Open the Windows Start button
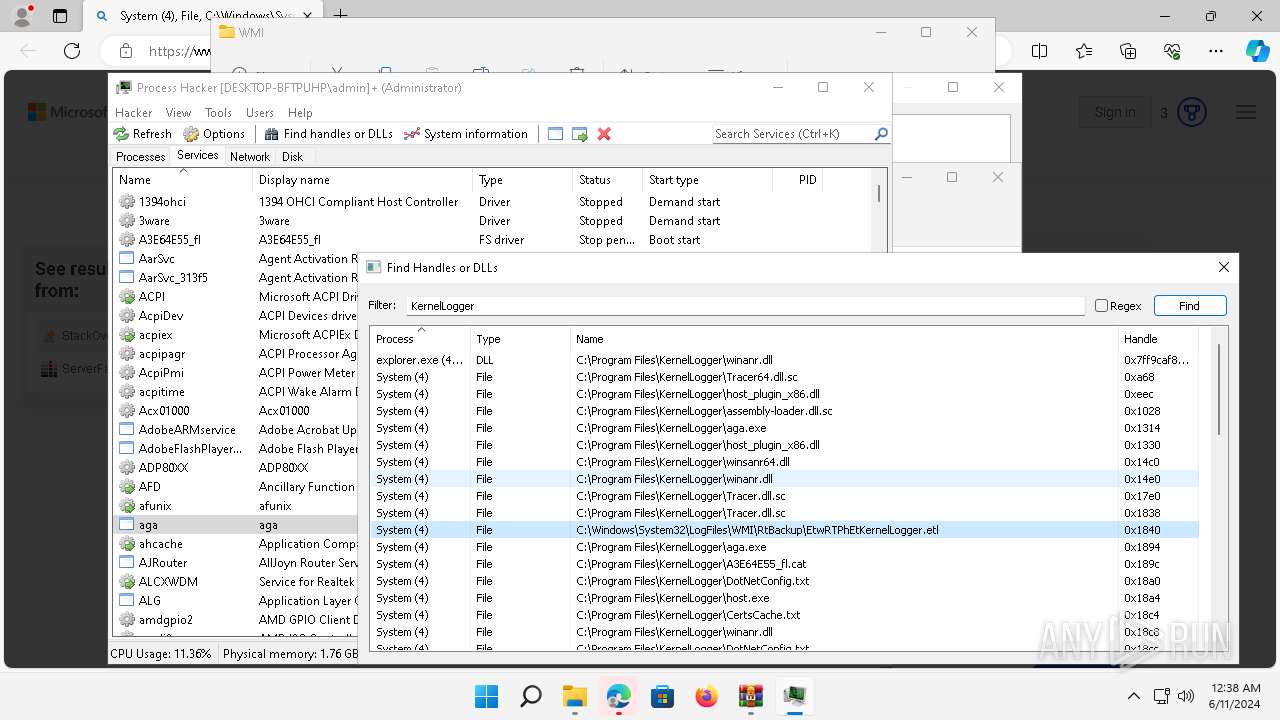Image resolution: width=1280 pixels, height=720 pixels. [487, 696]
